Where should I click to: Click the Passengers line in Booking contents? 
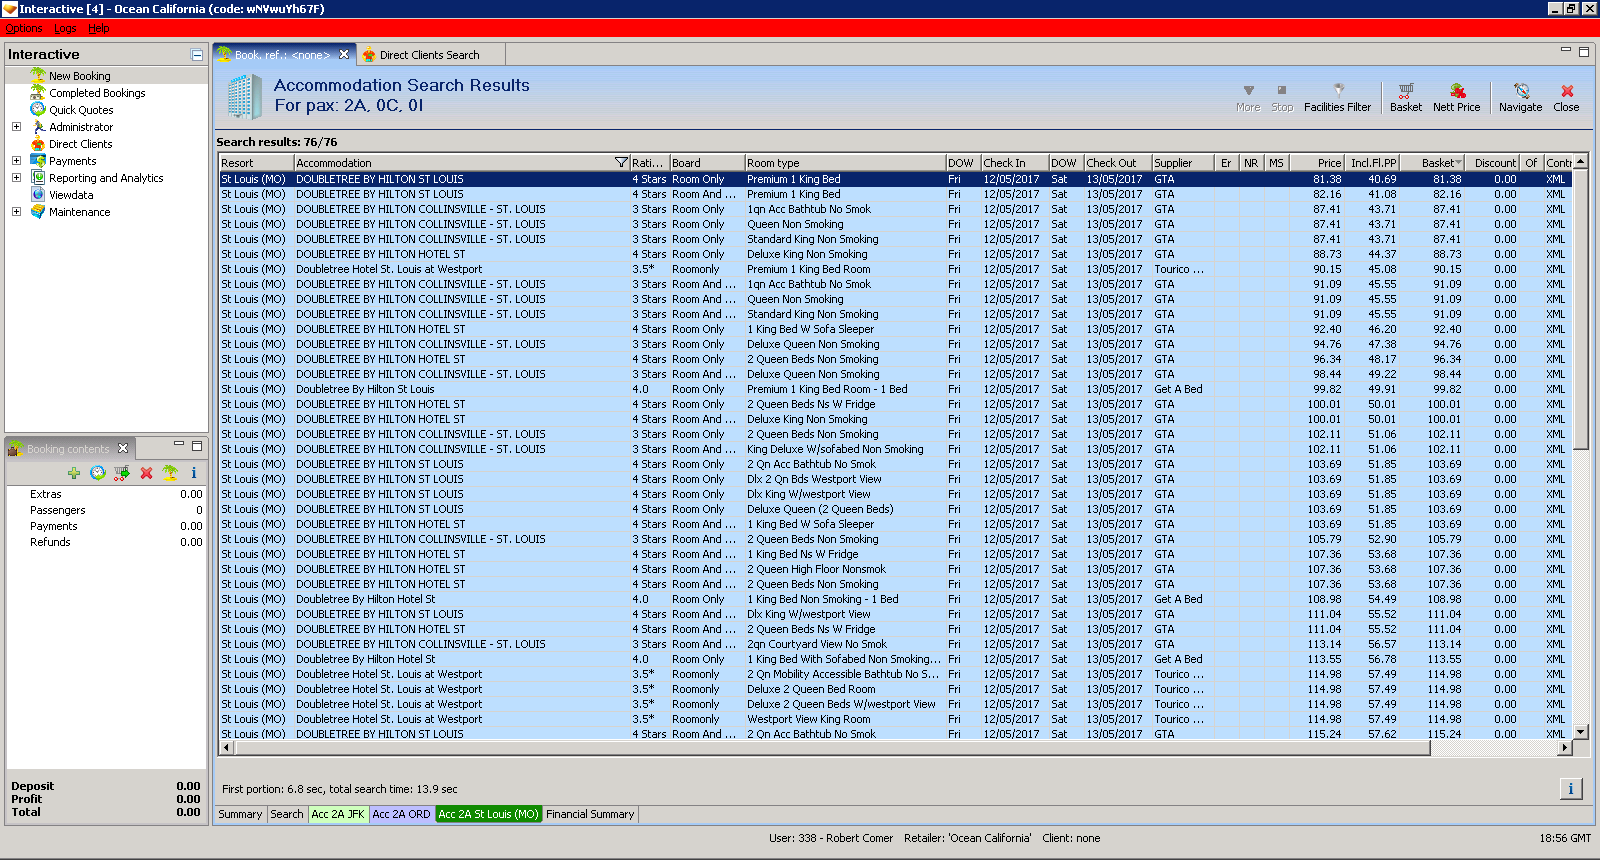pos(106,510)
